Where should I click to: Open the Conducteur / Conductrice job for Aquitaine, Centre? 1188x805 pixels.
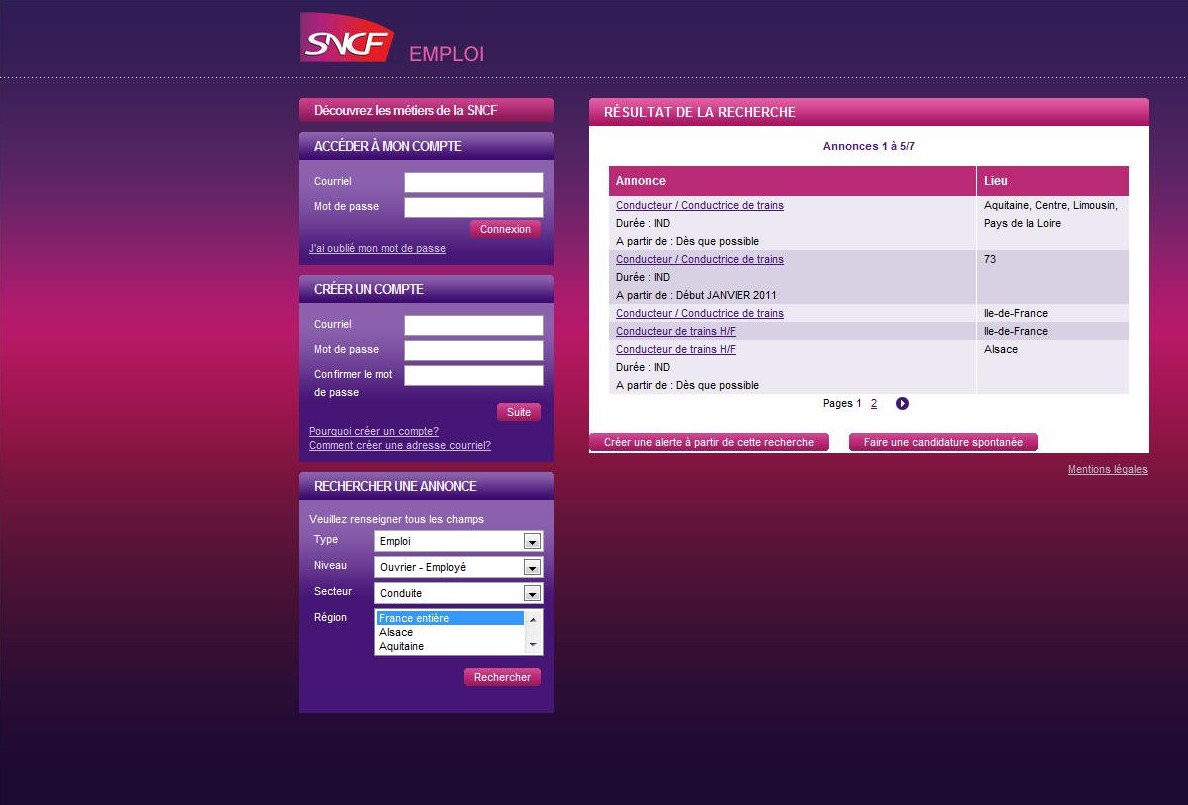[x=700, y=205]
